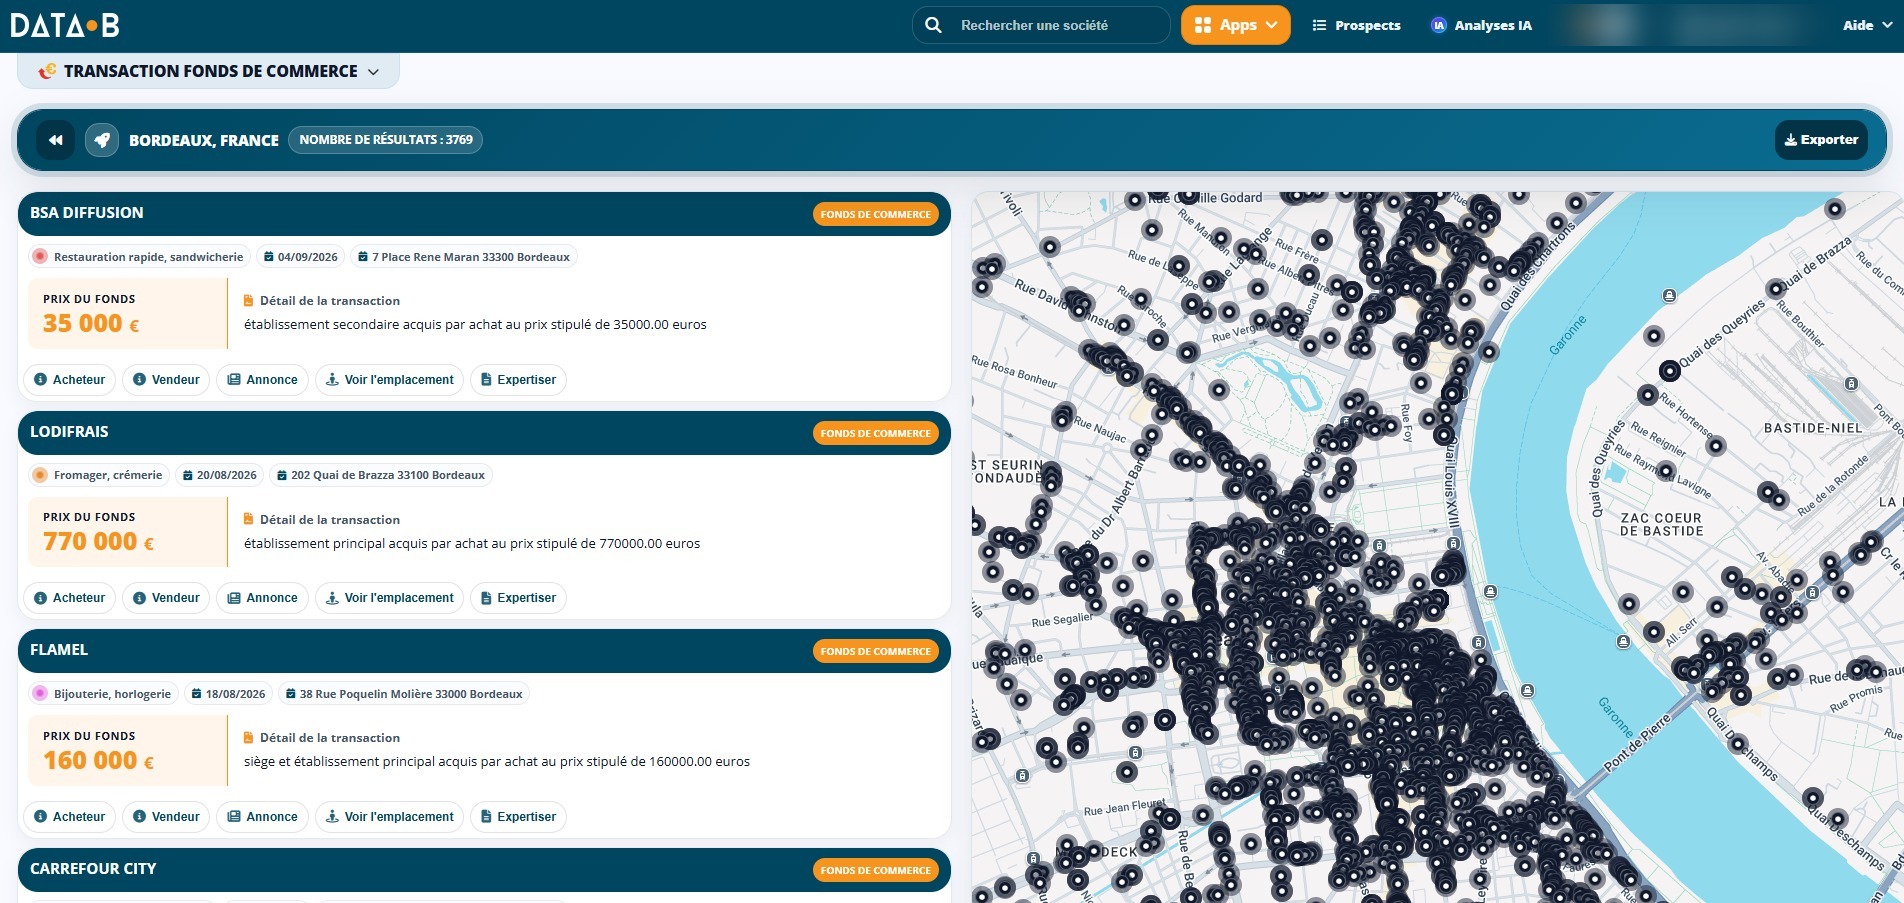
Task: Click Expertiser for FLAMEL
Action: [x=518, y=817]
